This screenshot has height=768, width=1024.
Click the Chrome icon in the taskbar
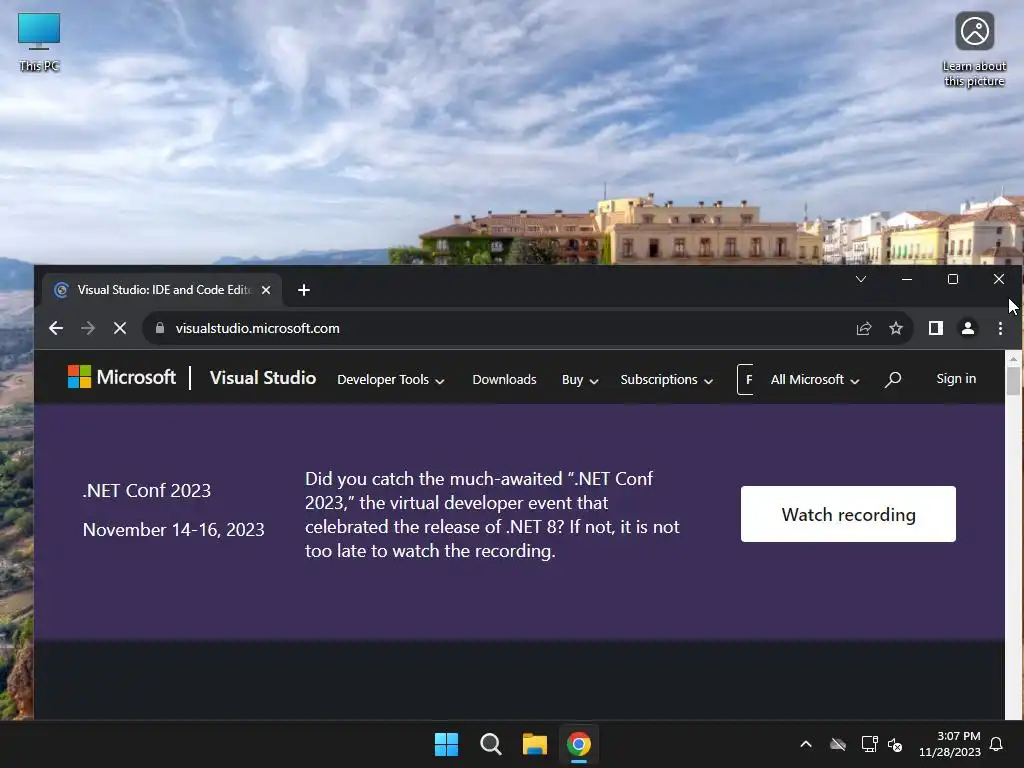579,744
